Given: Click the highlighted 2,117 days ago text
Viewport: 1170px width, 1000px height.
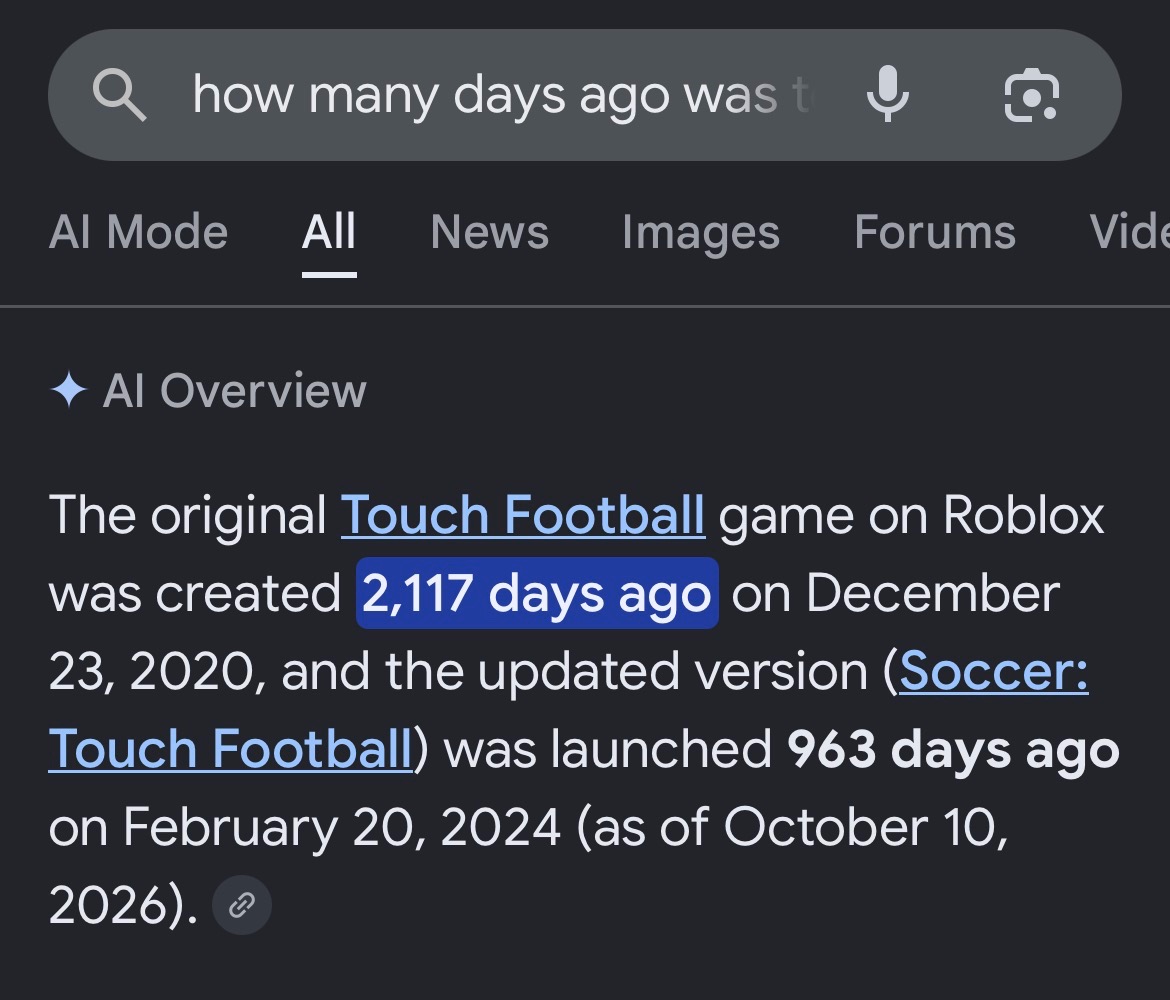Looking at the screenshot, I should [537, 593].
